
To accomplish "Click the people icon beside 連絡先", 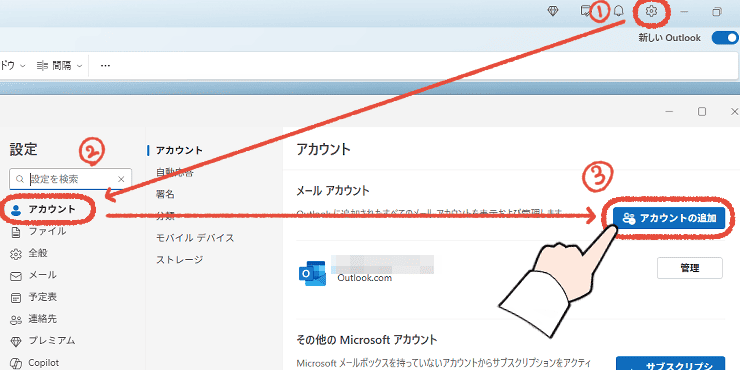I will 16,320.
